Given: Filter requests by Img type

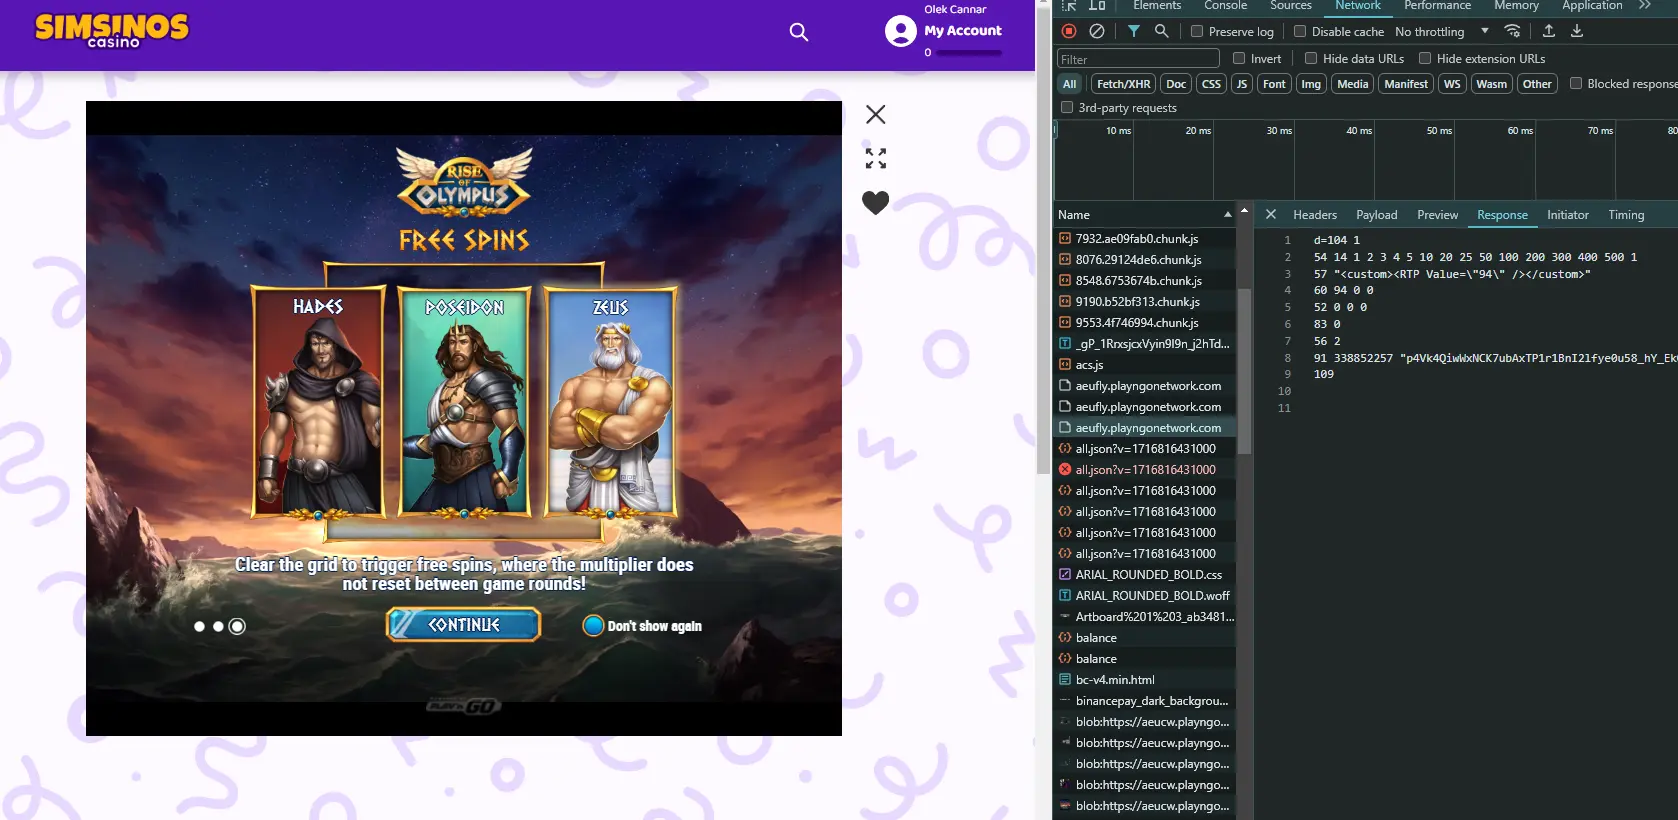Looking at the screenshot, I should (x=1311, y=84).
